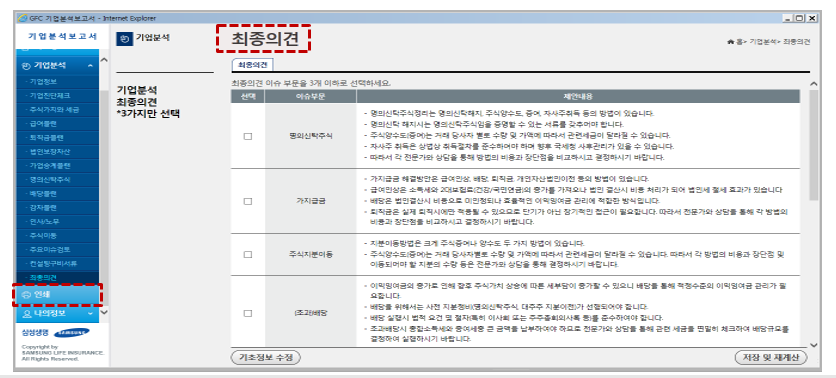836x378 pixels.
Task: Tick the checkbox for (초과)배당 issue
Action: pos(247,313)
